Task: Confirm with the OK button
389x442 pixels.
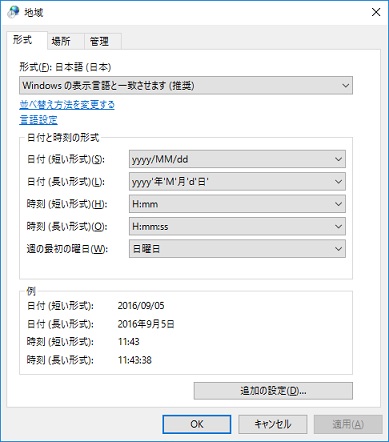Action: pos(197,424)
